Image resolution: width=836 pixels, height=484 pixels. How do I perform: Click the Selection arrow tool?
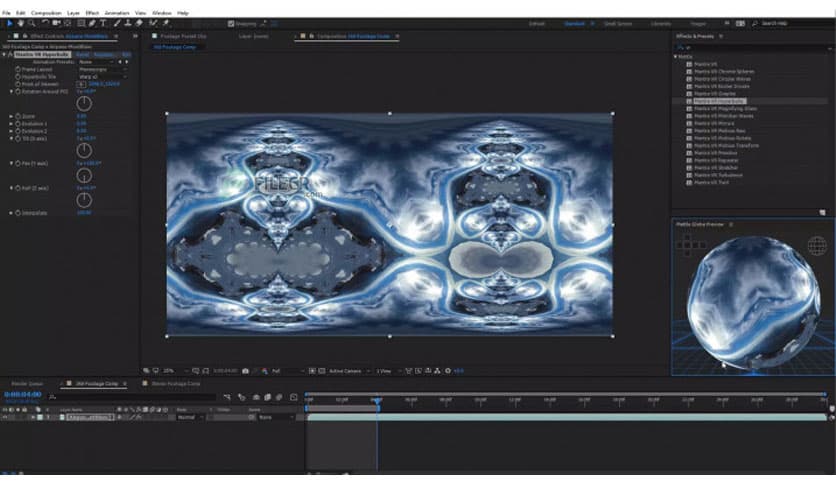pos(8,23)
